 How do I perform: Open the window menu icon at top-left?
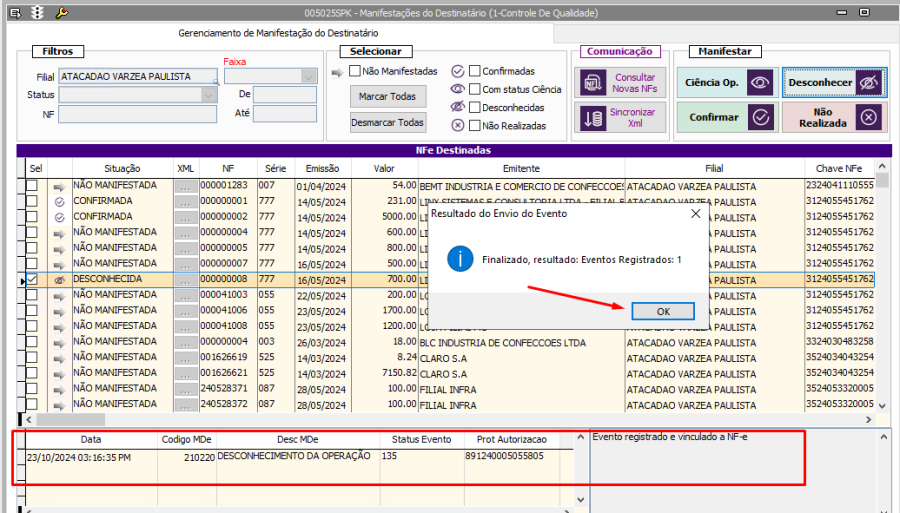point(14,12)
